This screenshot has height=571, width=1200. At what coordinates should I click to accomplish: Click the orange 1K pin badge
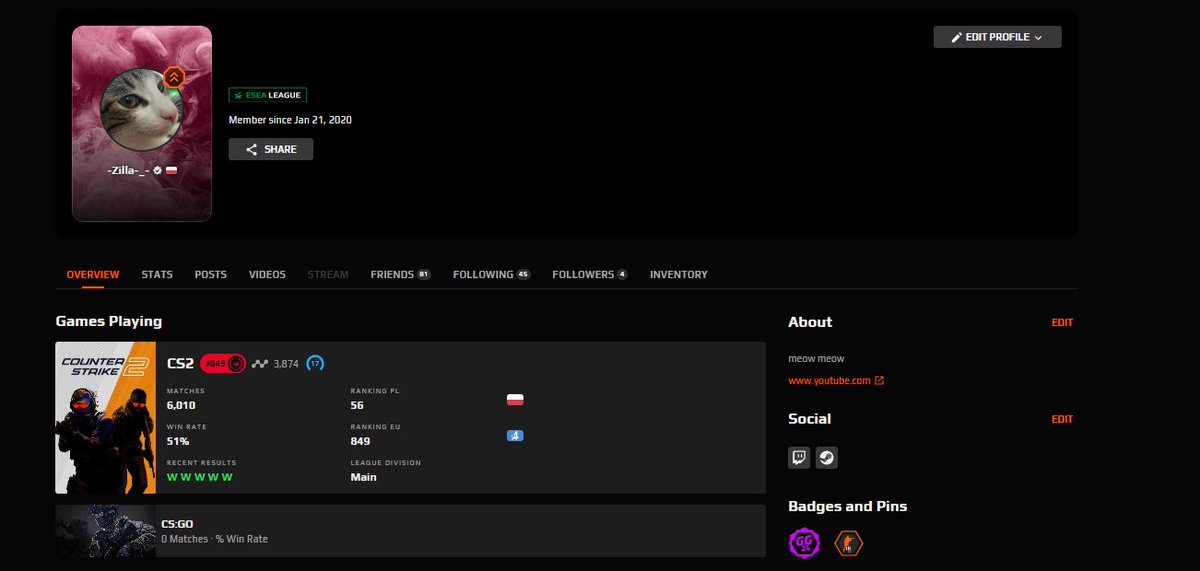848,544
